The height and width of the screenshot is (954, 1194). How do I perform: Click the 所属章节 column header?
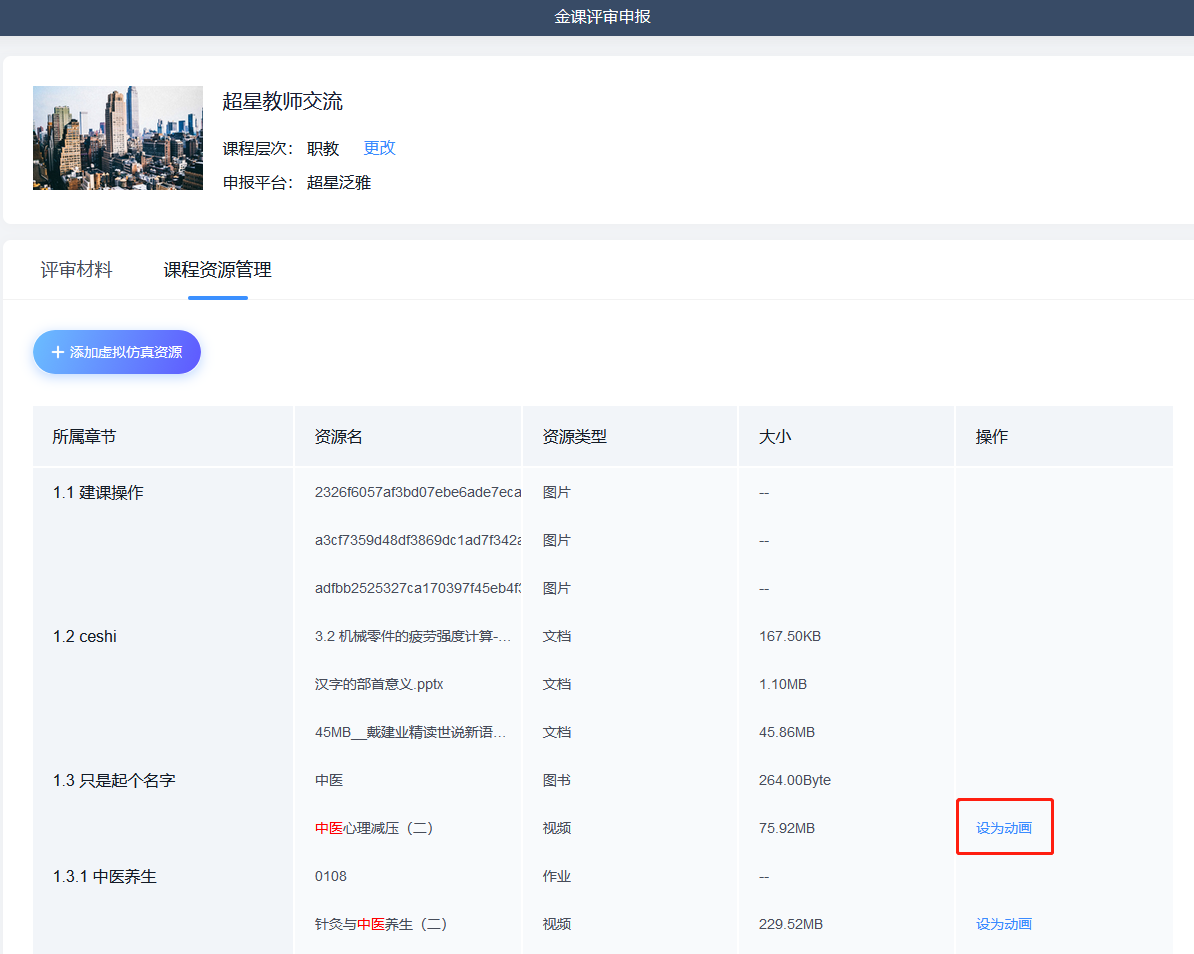point(84,437)
